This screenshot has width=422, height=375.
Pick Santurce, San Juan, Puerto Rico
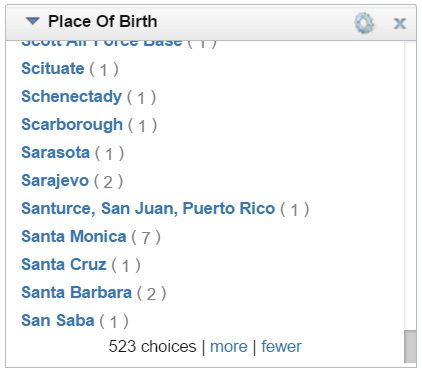tap(148, 208)
